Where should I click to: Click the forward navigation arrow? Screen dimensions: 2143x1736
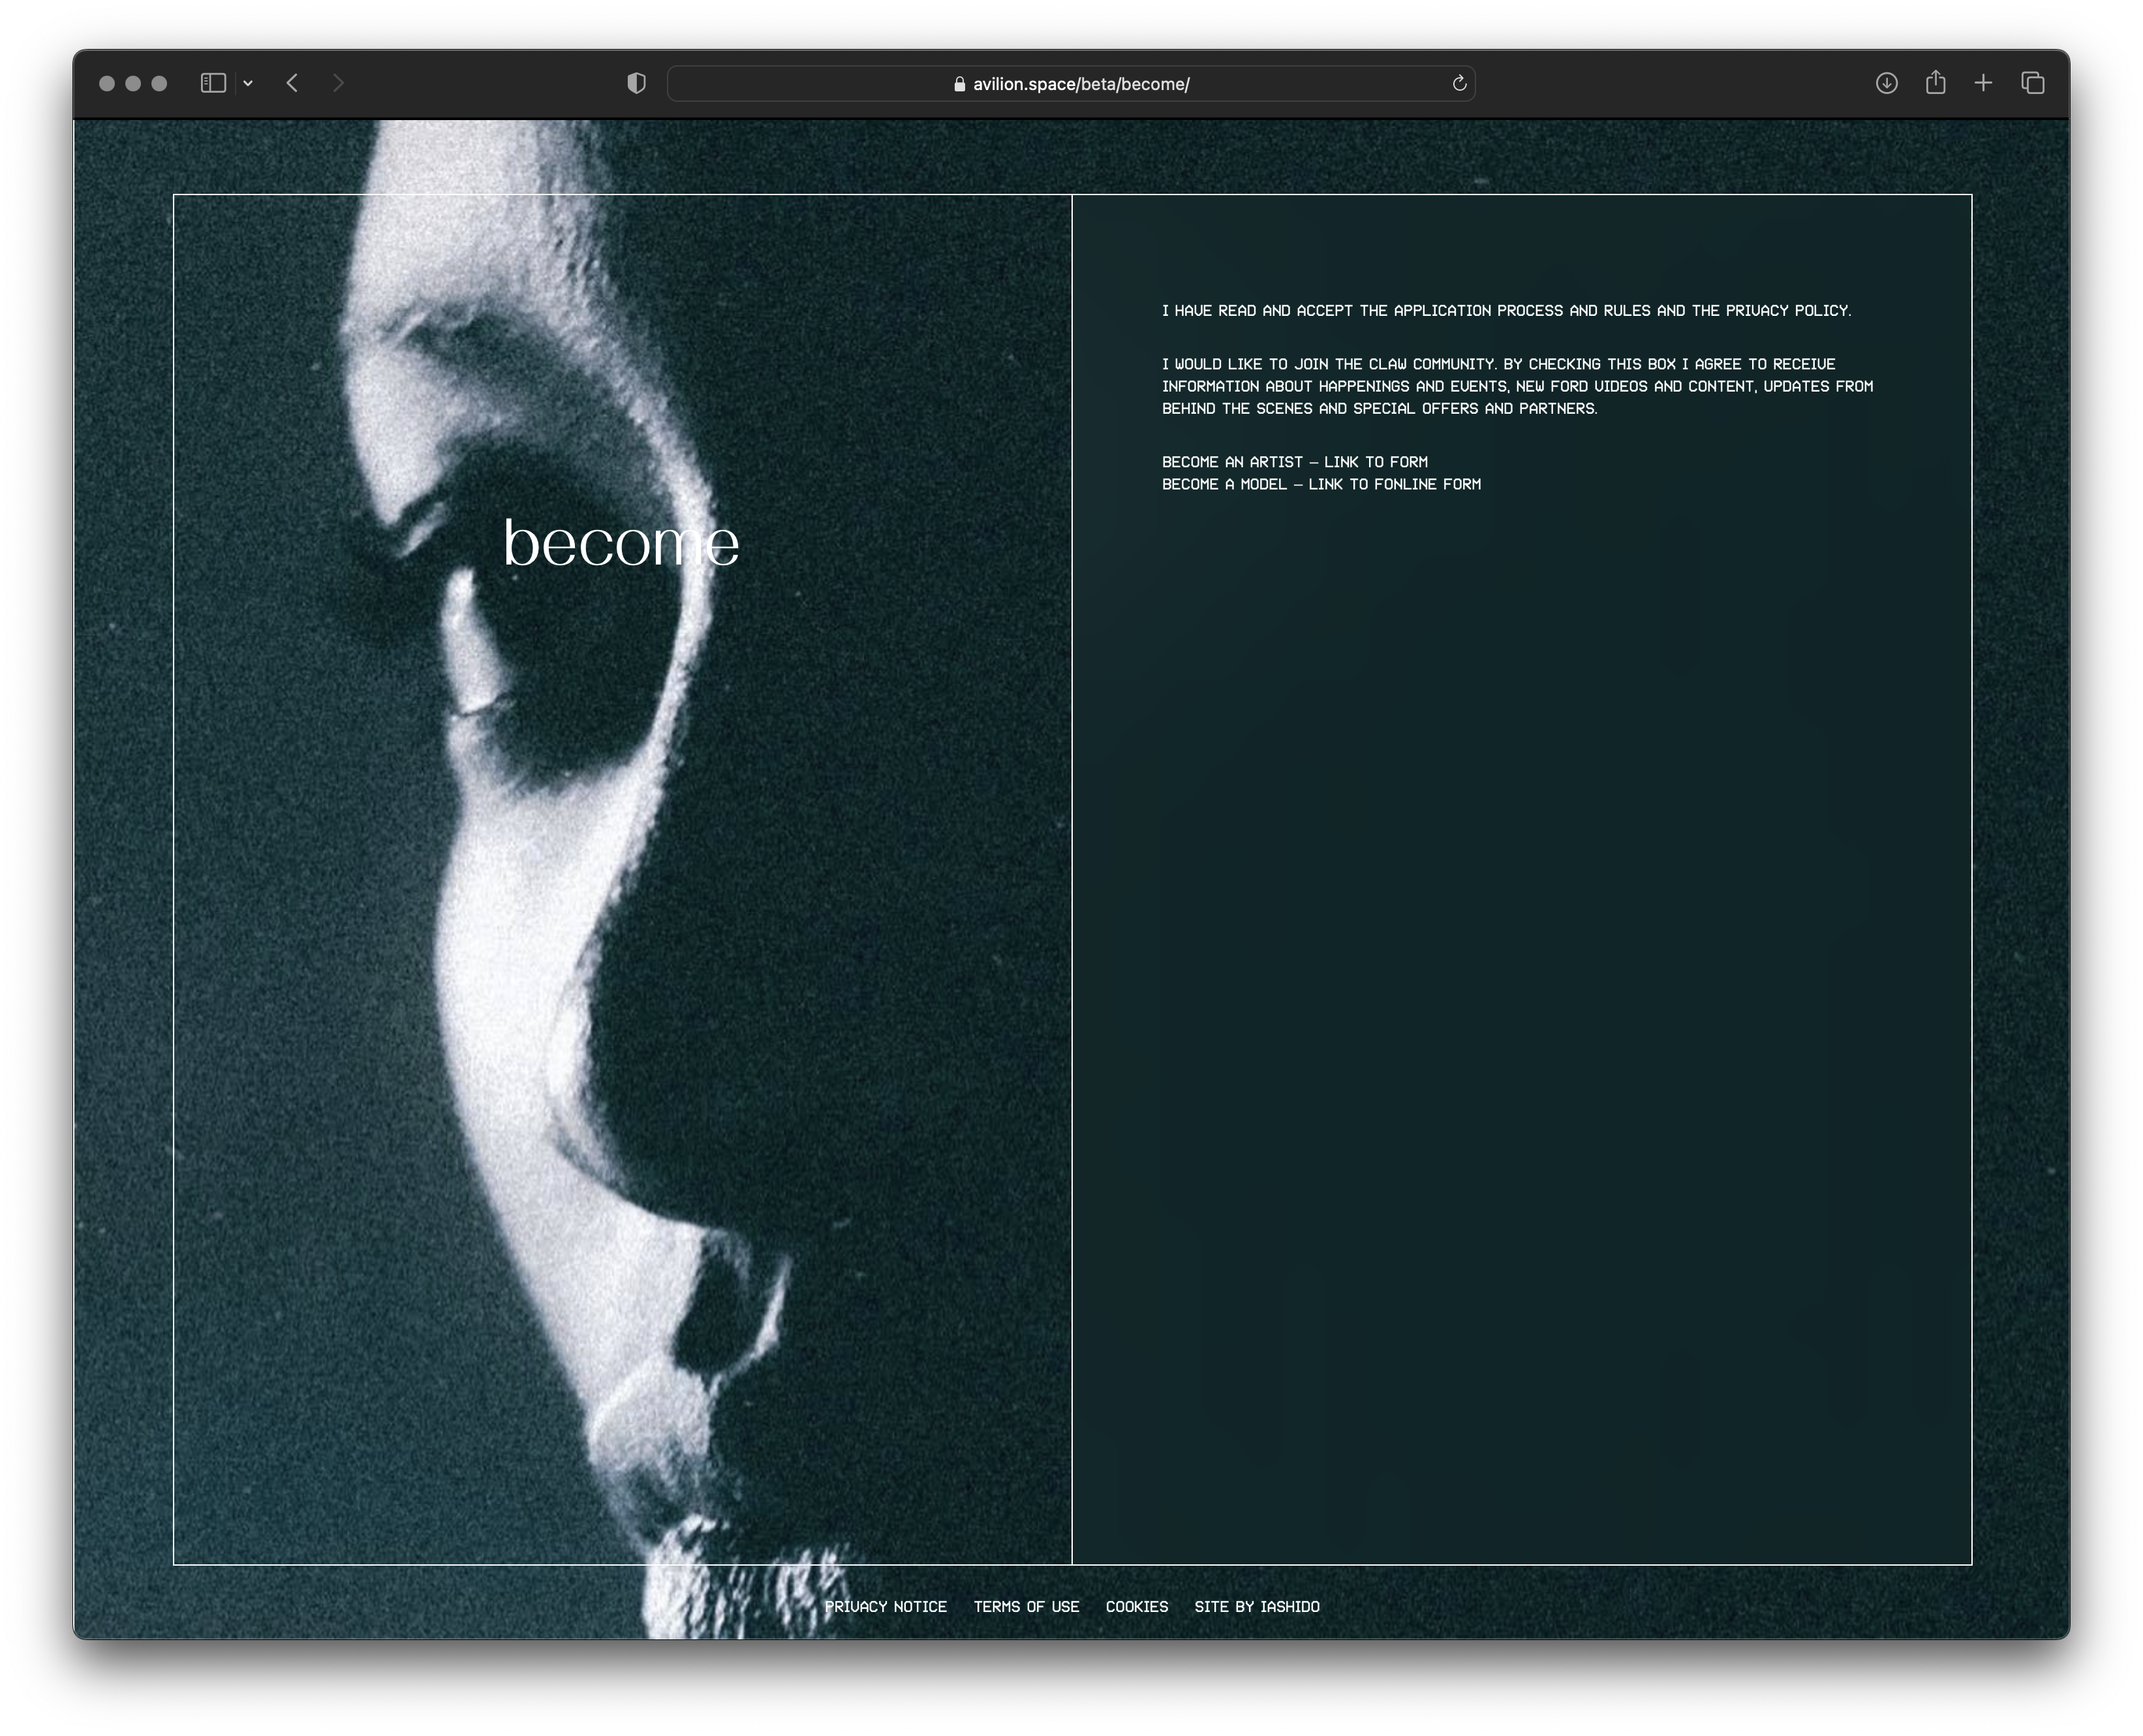click(338, 83)
